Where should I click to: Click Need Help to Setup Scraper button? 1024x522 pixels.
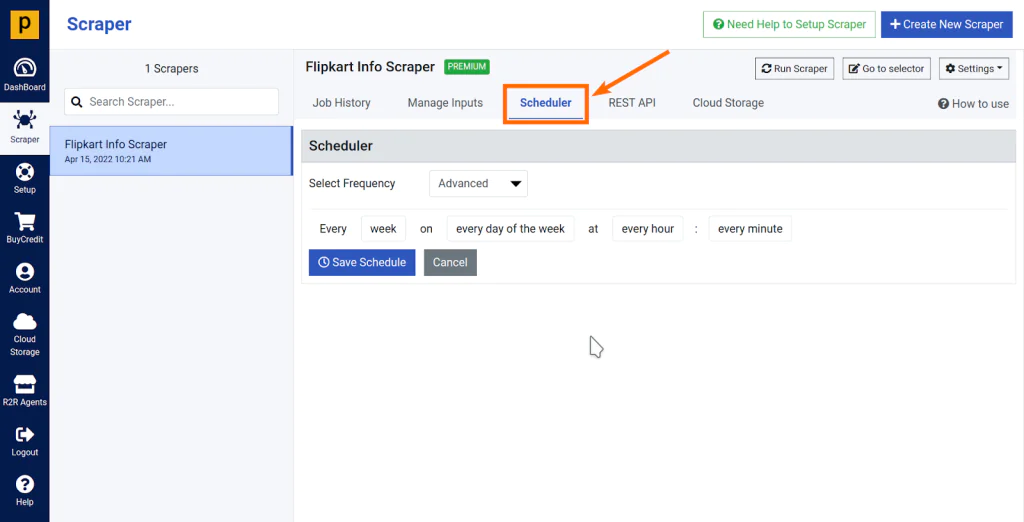point(789,24)
